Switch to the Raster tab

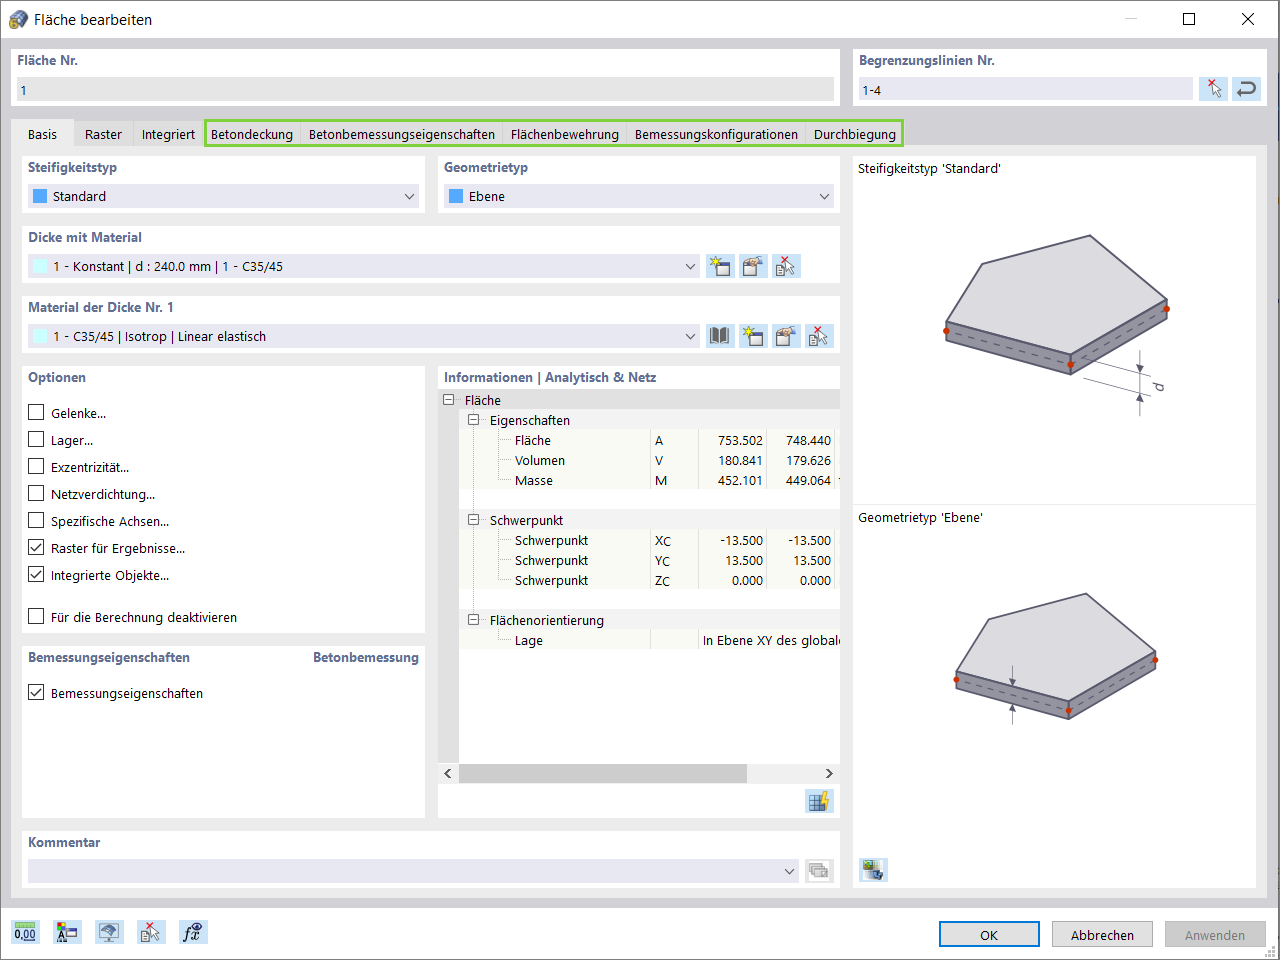click(x=103, y=134)
